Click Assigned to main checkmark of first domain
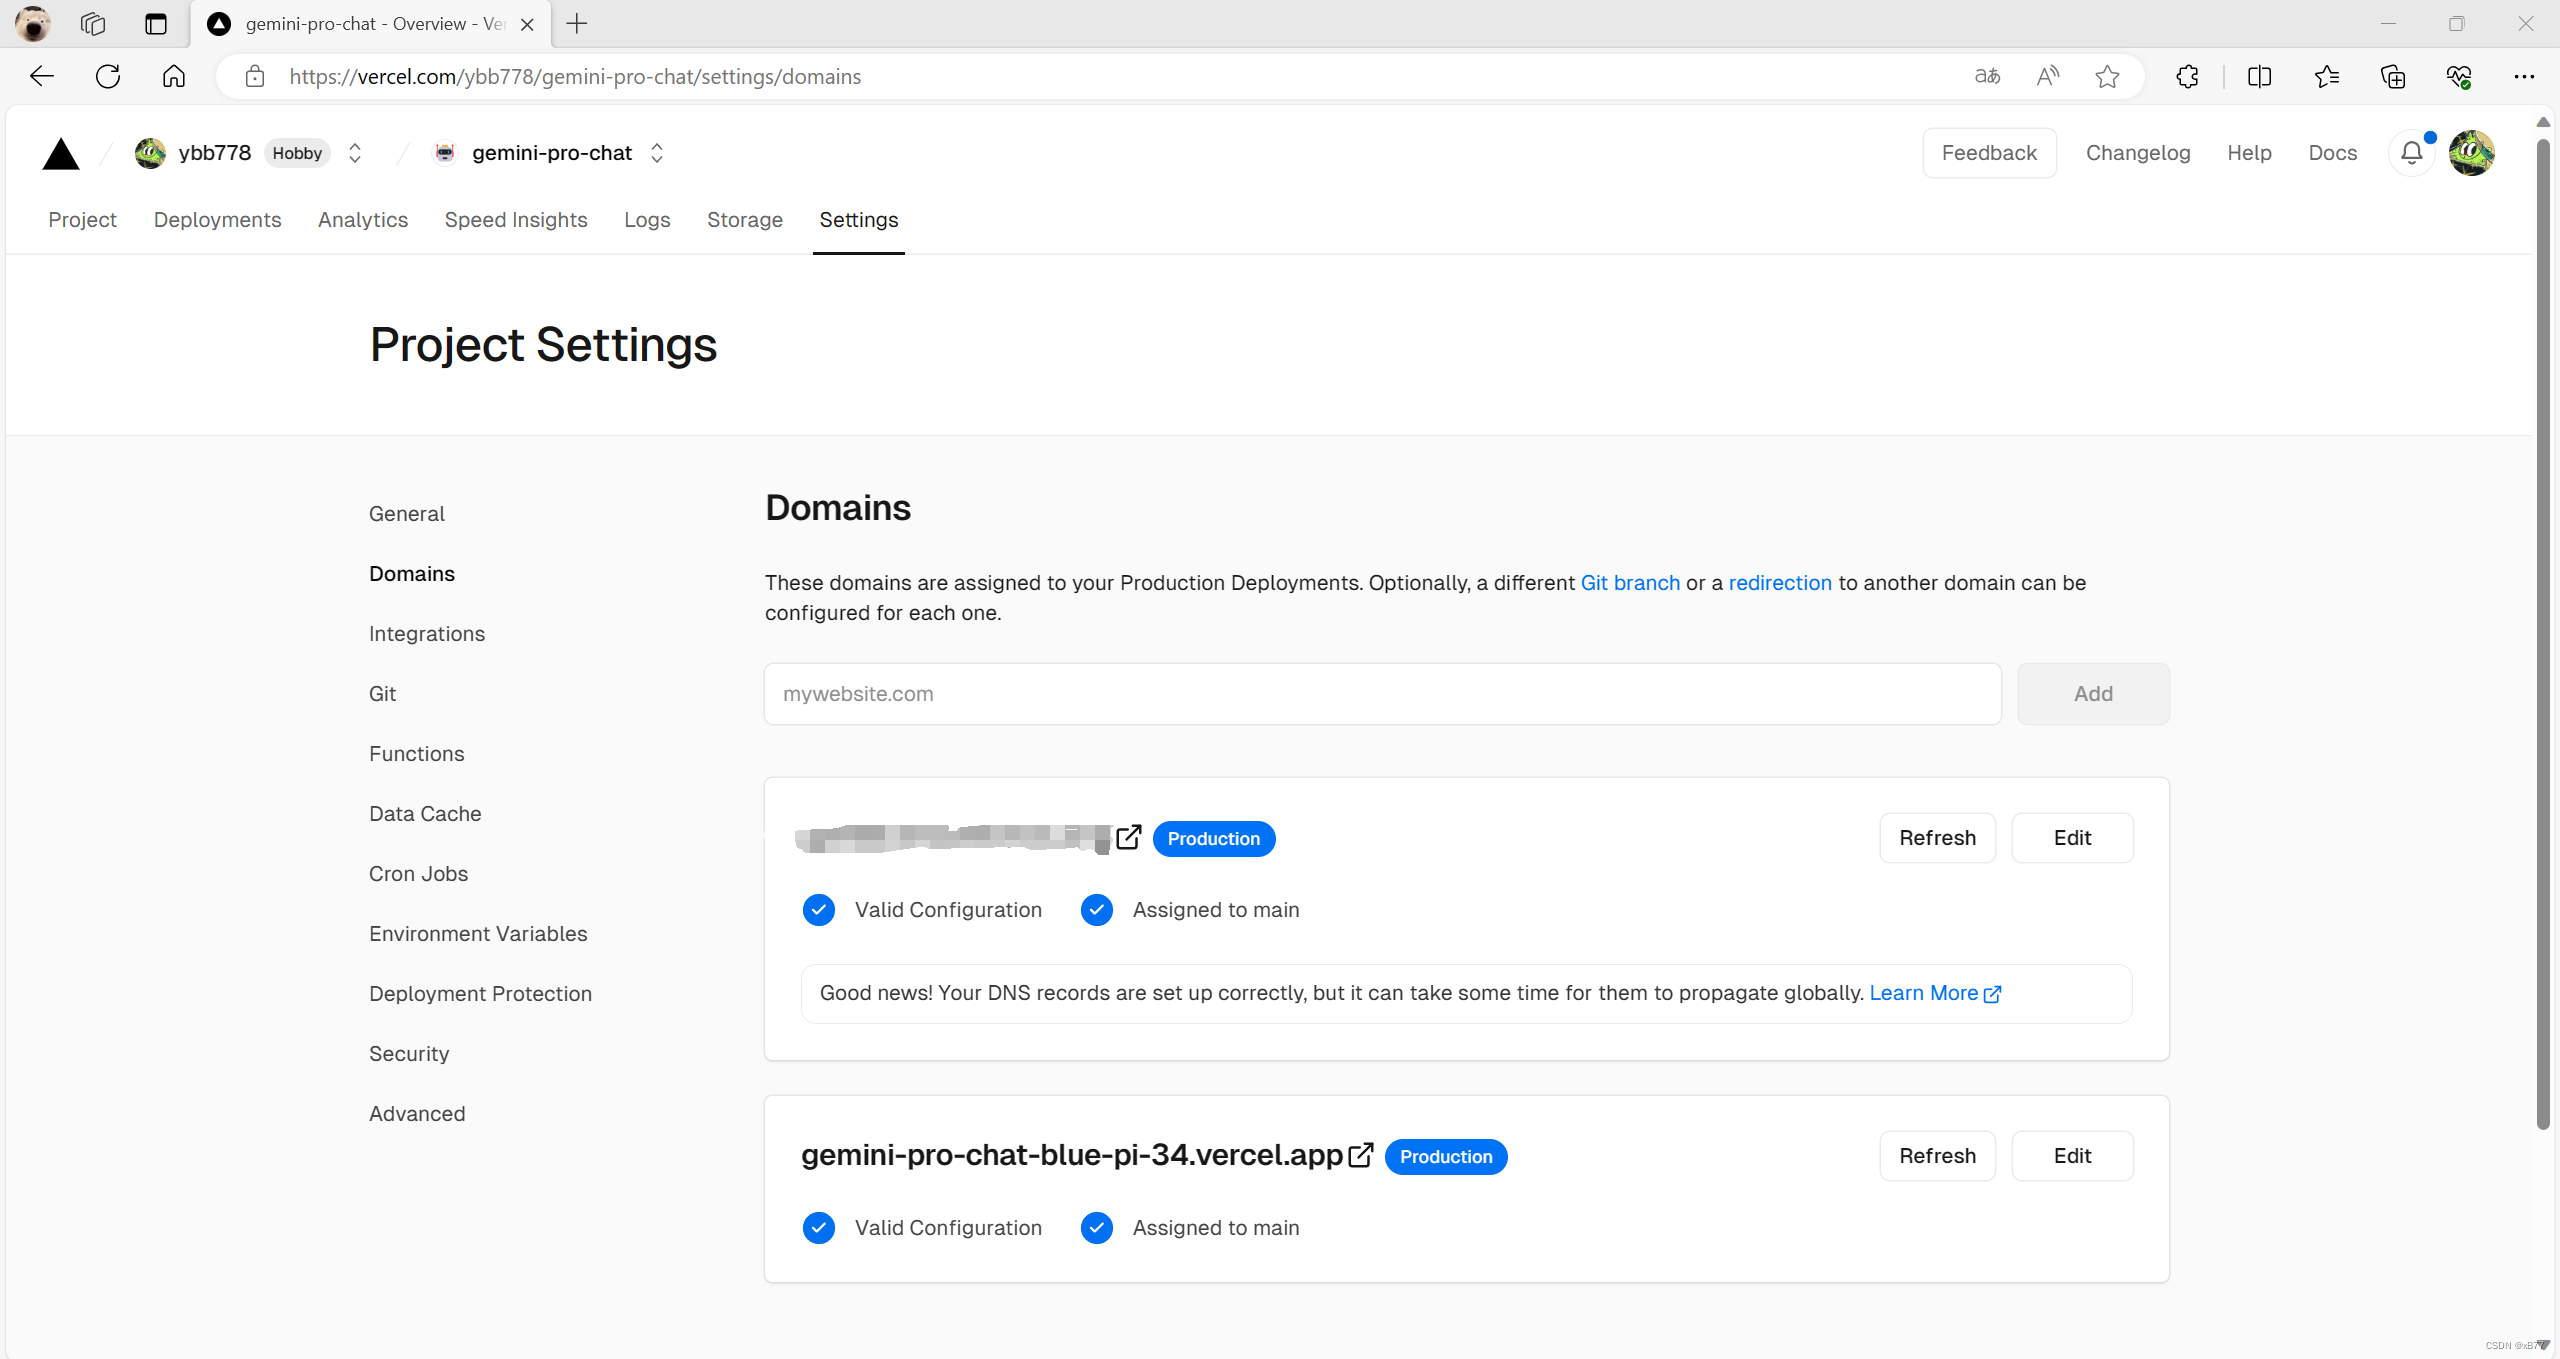2560x1359 pixels. (1097, 910)
